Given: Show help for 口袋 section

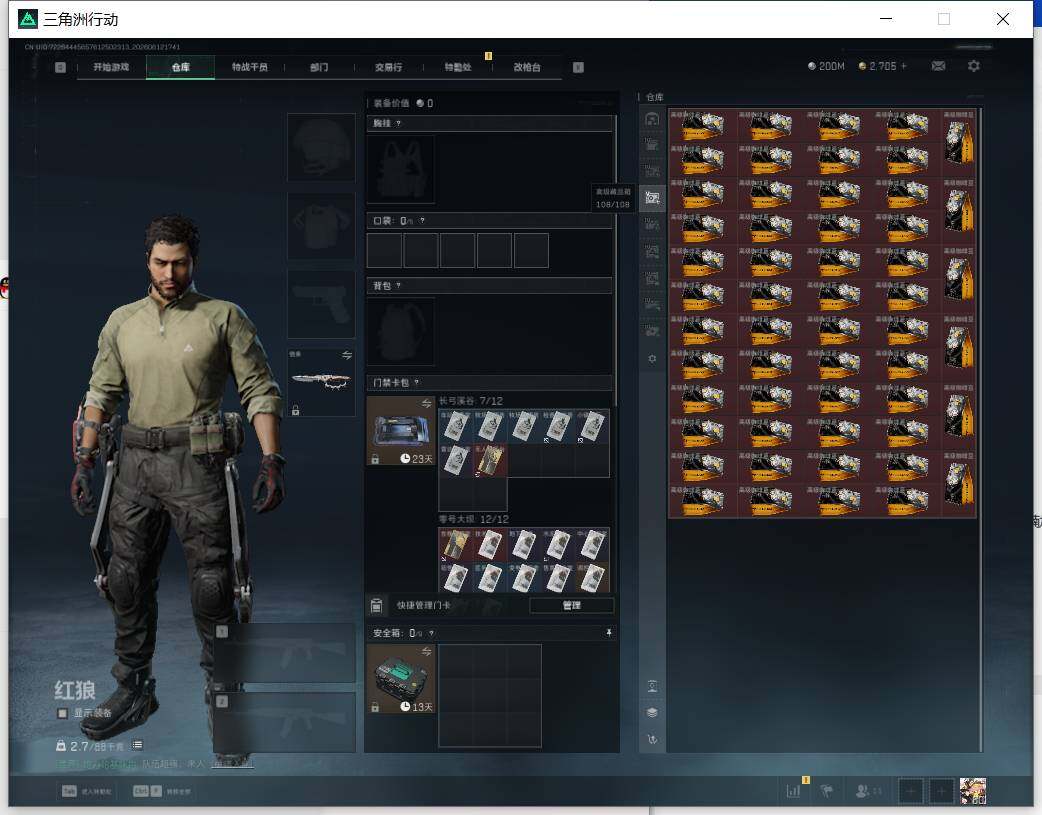Looking at the screenshot, I should 422,221.
